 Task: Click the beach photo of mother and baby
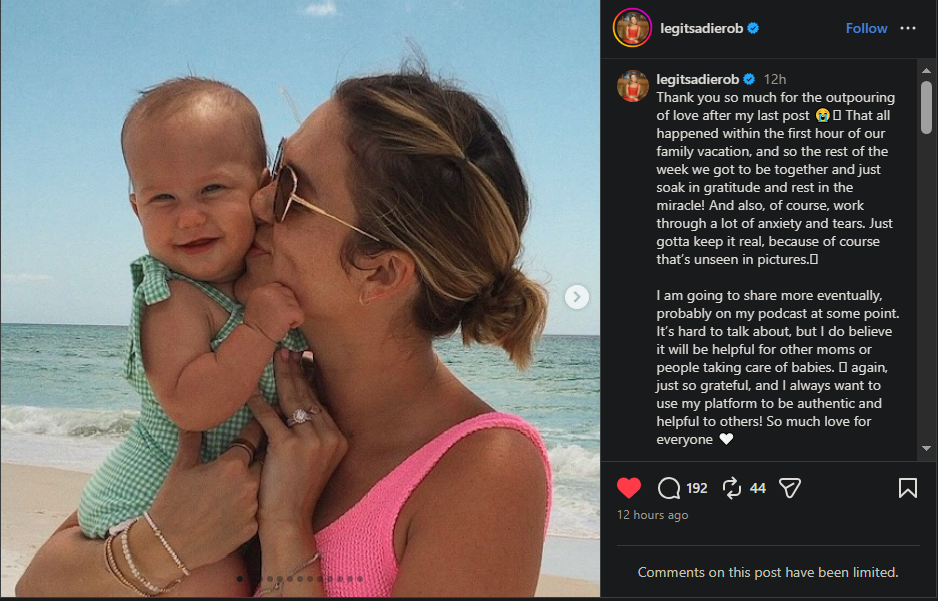(300, 300)
